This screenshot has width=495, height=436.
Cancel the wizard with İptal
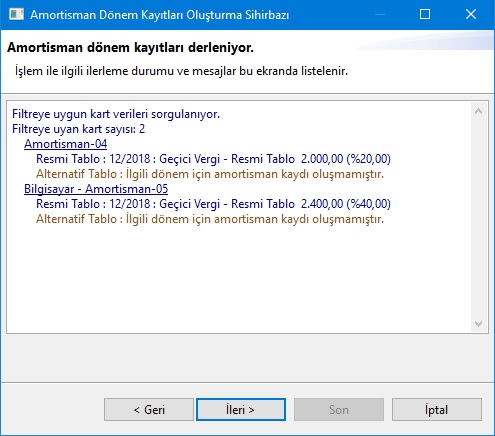pos(437,410)
